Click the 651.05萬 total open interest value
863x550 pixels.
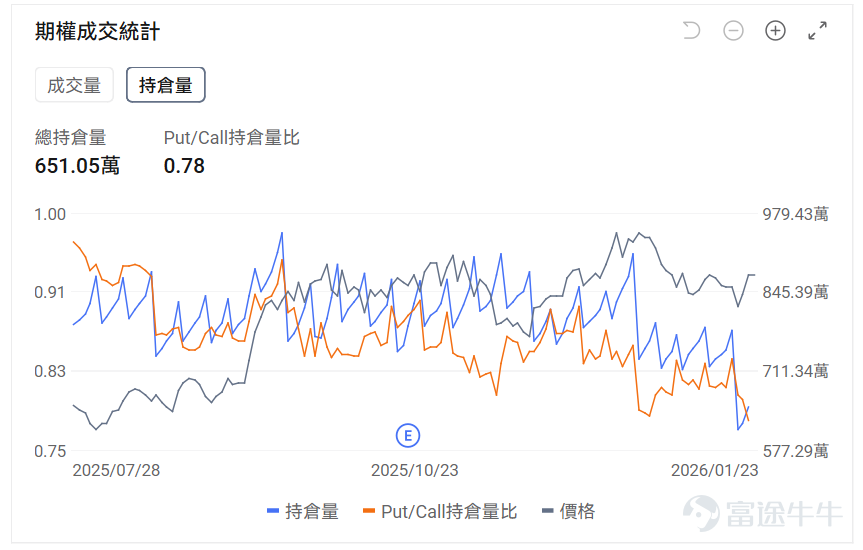(x=77, y=166)
